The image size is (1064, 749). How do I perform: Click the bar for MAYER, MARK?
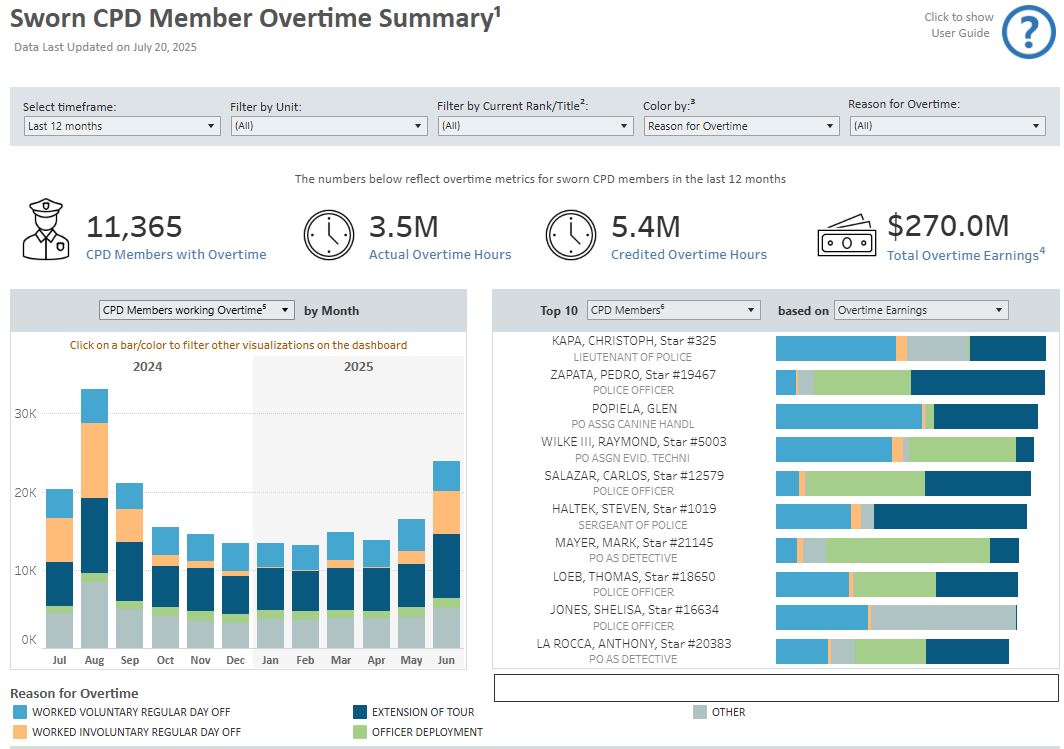pyautogui.click(x=897, y=550)
